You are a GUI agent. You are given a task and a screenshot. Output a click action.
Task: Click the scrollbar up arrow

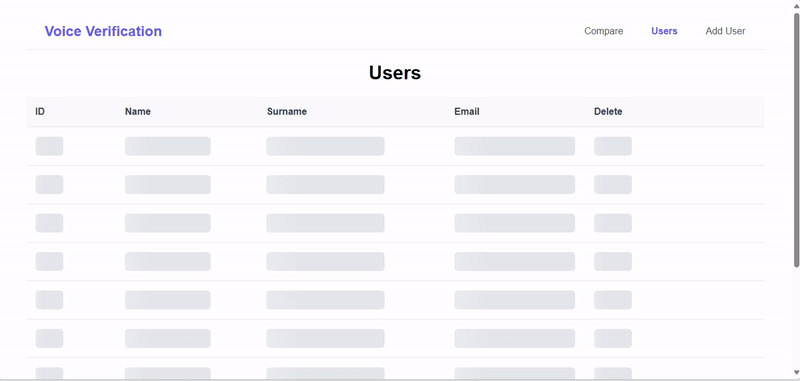(796, 5)
